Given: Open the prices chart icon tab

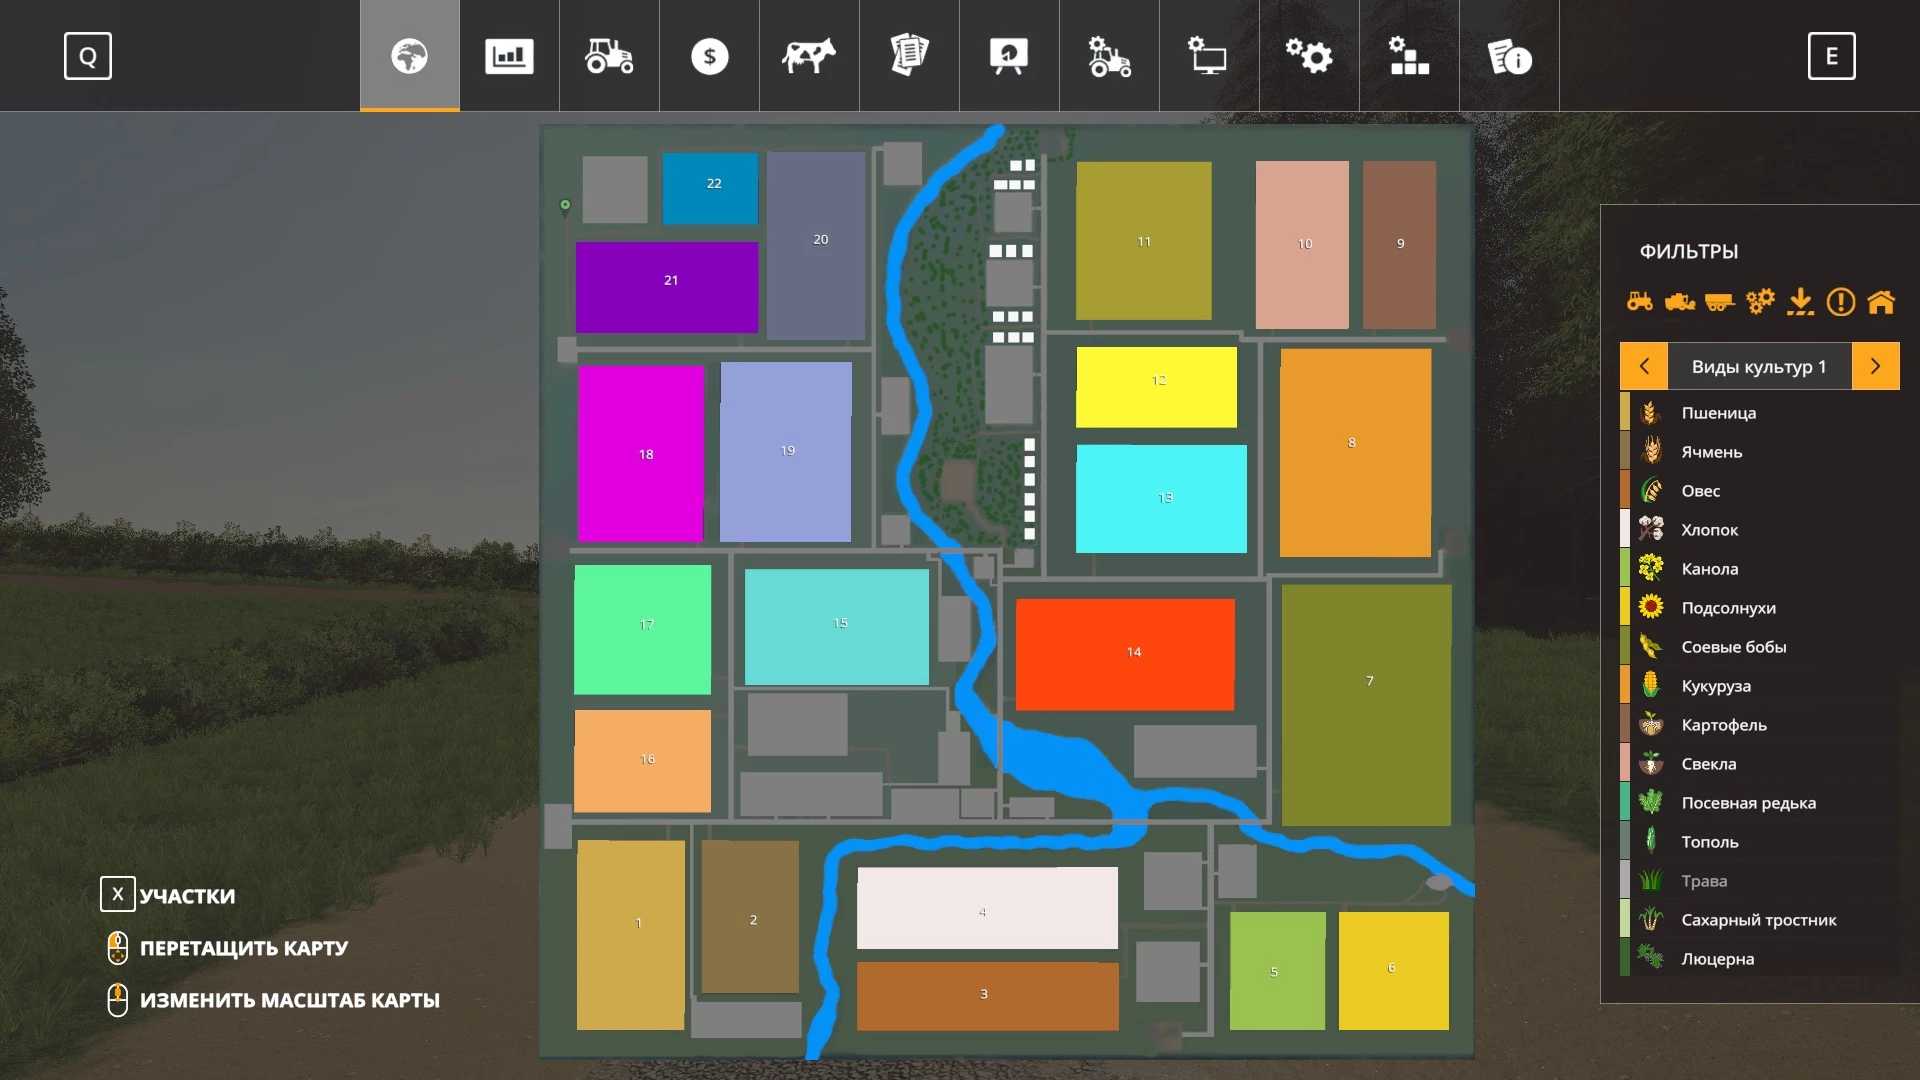Looking at the screenshot, I should [509, 56].
